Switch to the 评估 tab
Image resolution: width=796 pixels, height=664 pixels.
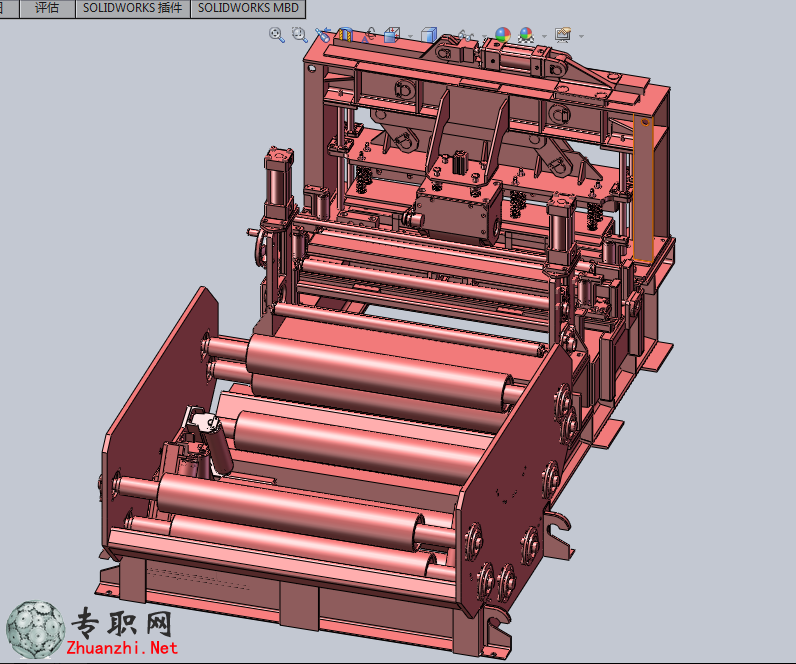coord(47,8)
